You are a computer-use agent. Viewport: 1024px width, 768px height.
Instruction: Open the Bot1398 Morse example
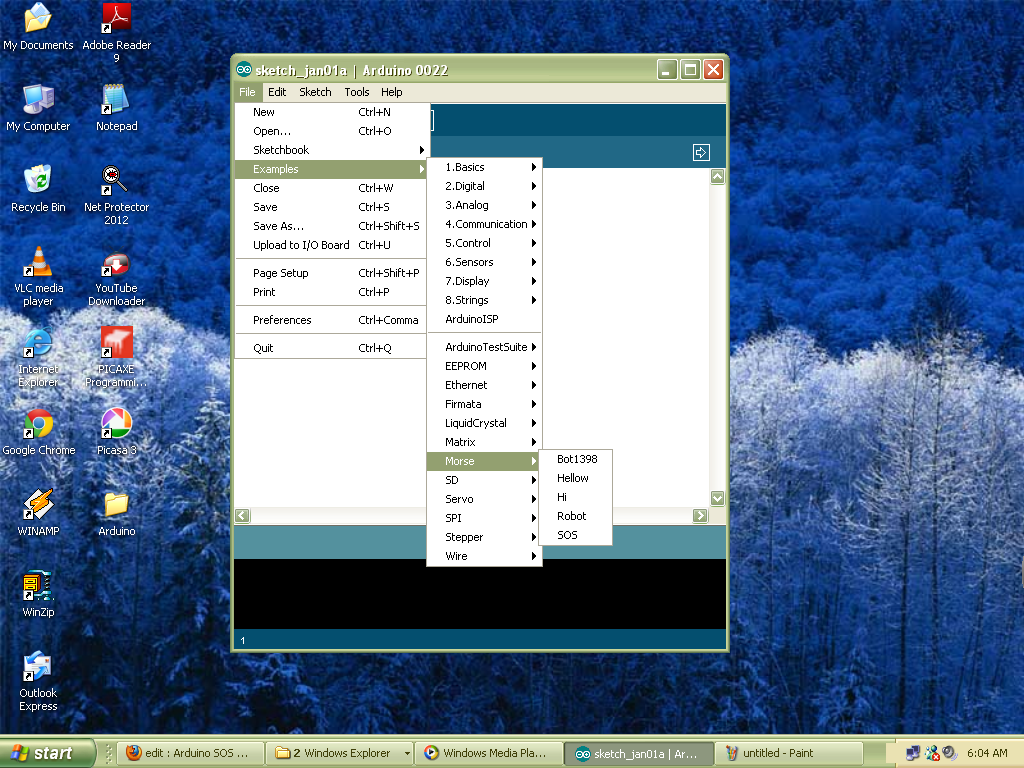click(576, 459)
